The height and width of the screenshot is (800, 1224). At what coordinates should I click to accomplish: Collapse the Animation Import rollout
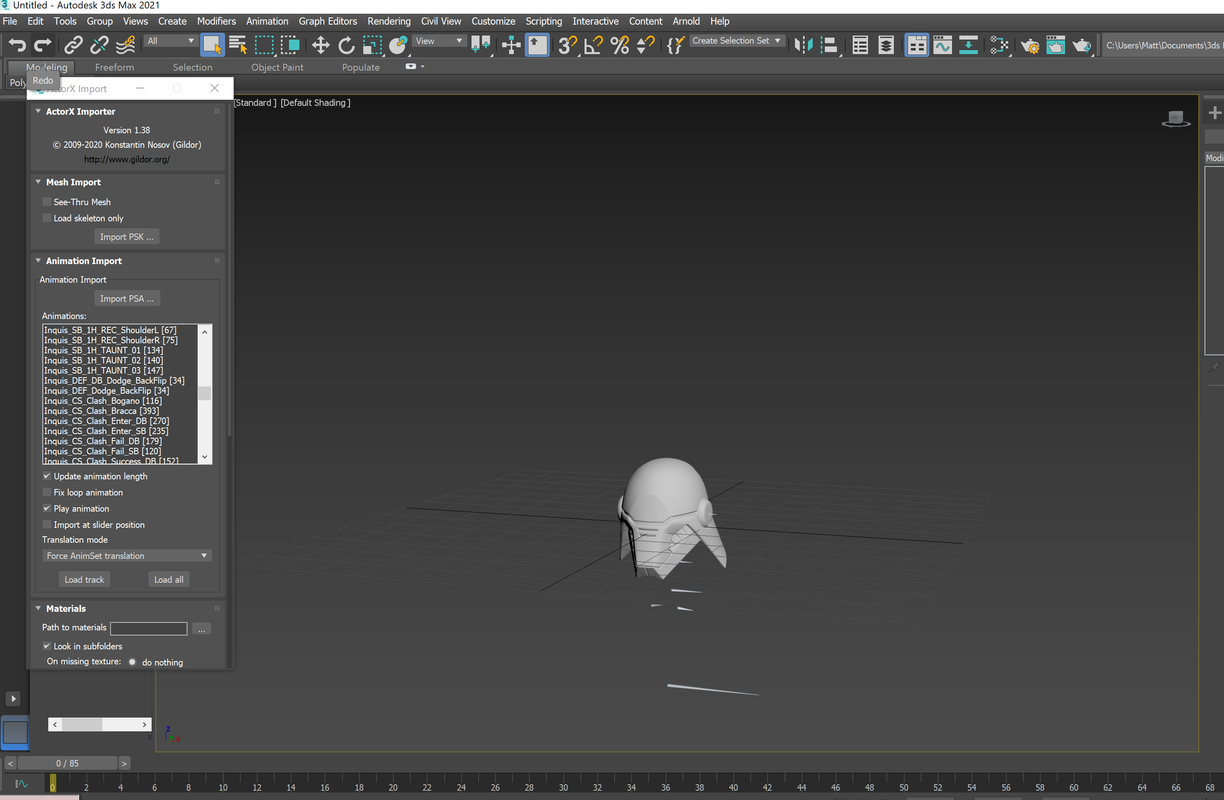coord(38,261)
